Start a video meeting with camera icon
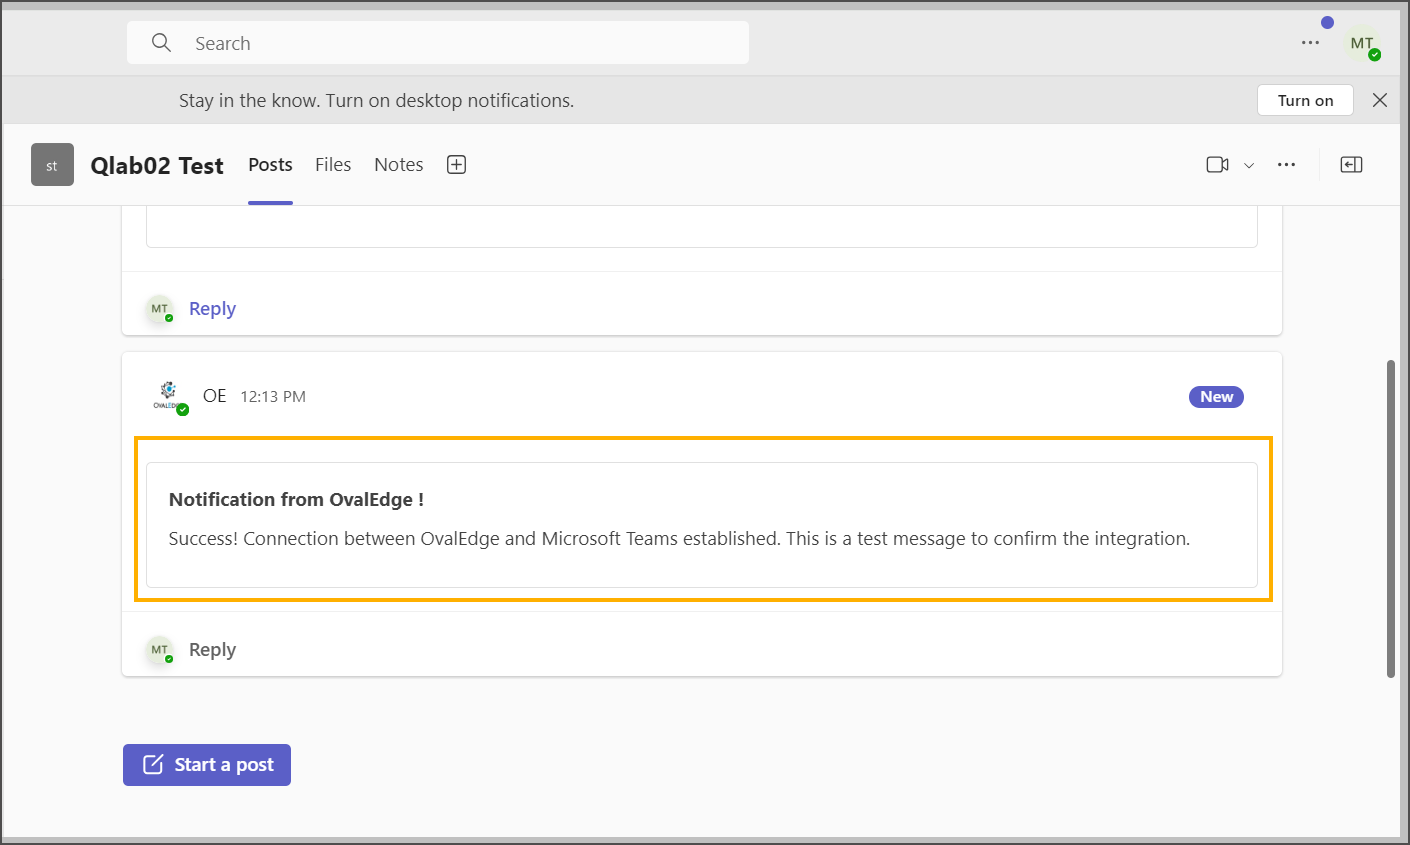This screenshot has height=845, width=1410. point(1217,165)
